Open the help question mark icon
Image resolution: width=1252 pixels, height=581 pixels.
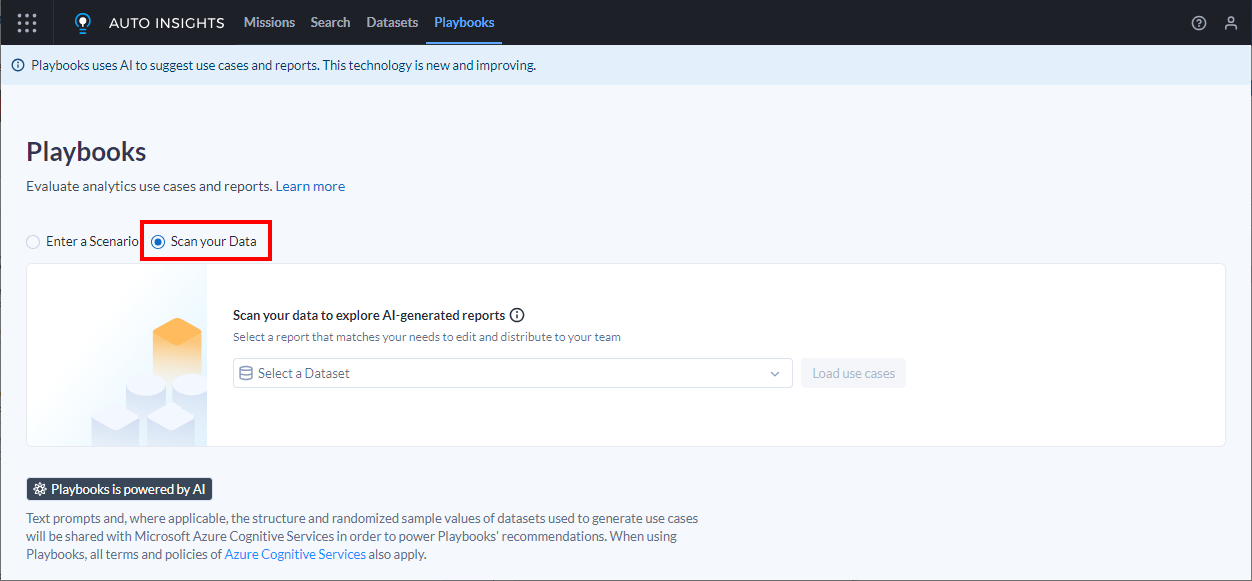tap(1199, 23)
